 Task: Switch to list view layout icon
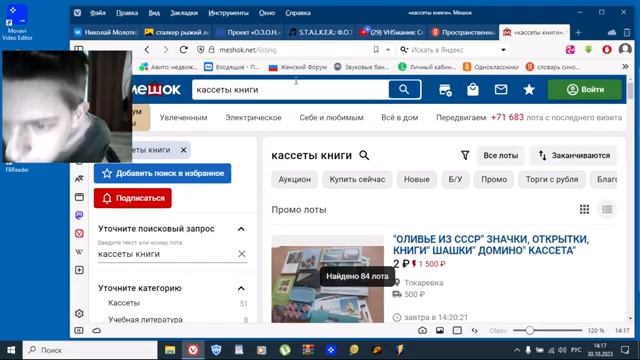click(607, 209)
